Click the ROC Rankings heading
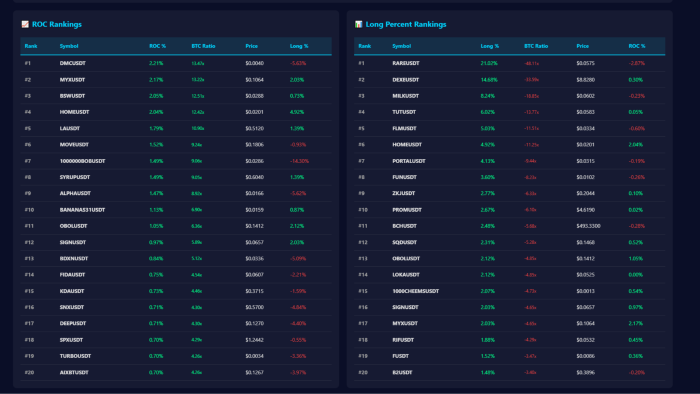700x394 pixels. click(x=57, y=25)
